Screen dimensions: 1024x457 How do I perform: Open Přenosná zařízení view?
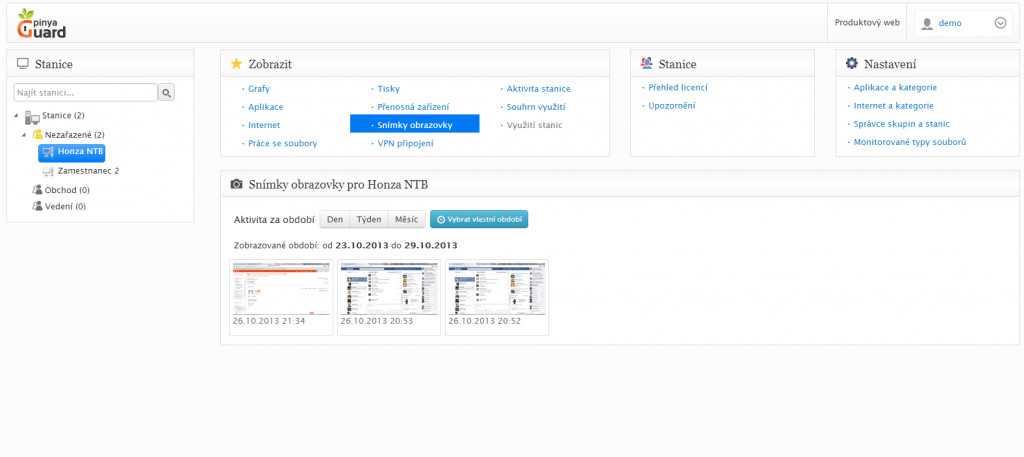(413, 106)
